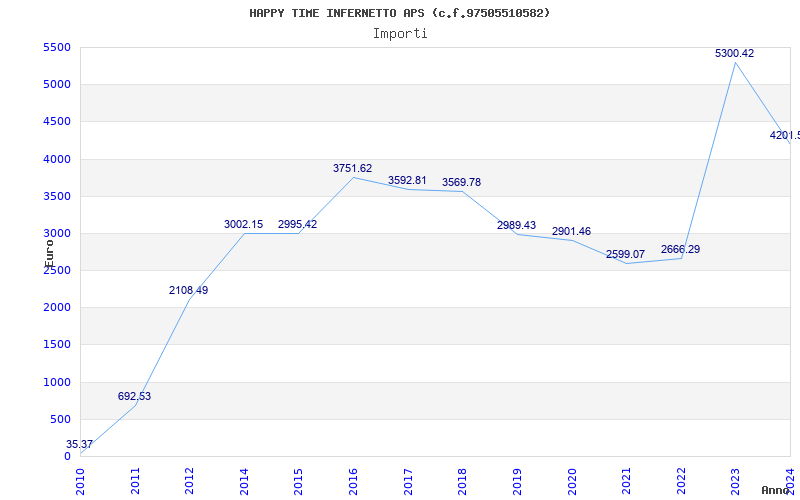Click the 2016 x-axis year label
Viewport: 800px width, 500px height.
[x=353, y=481]
